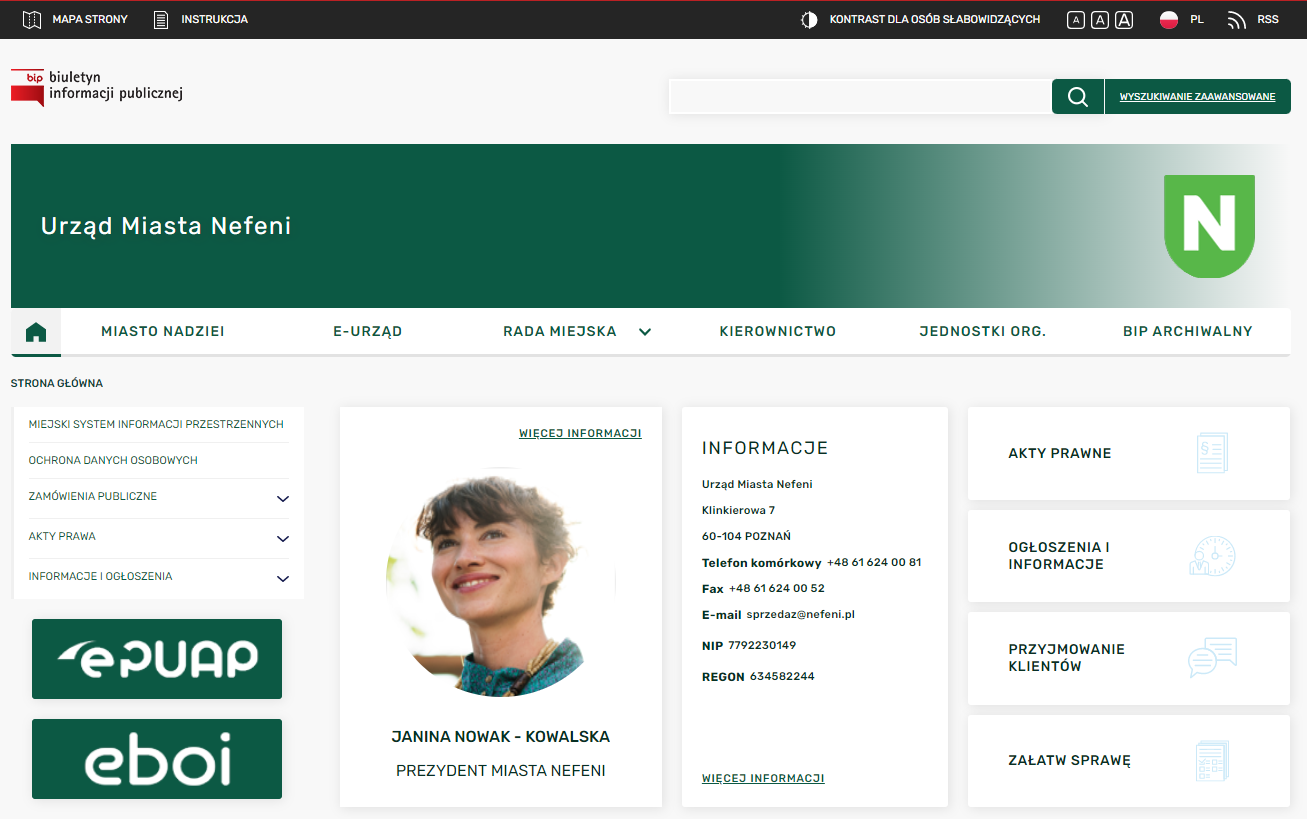The width and height of the screenshot is (1307, 819).
Task: Open the Kierownictwo menu item
Action: click(x=778, y=332)
